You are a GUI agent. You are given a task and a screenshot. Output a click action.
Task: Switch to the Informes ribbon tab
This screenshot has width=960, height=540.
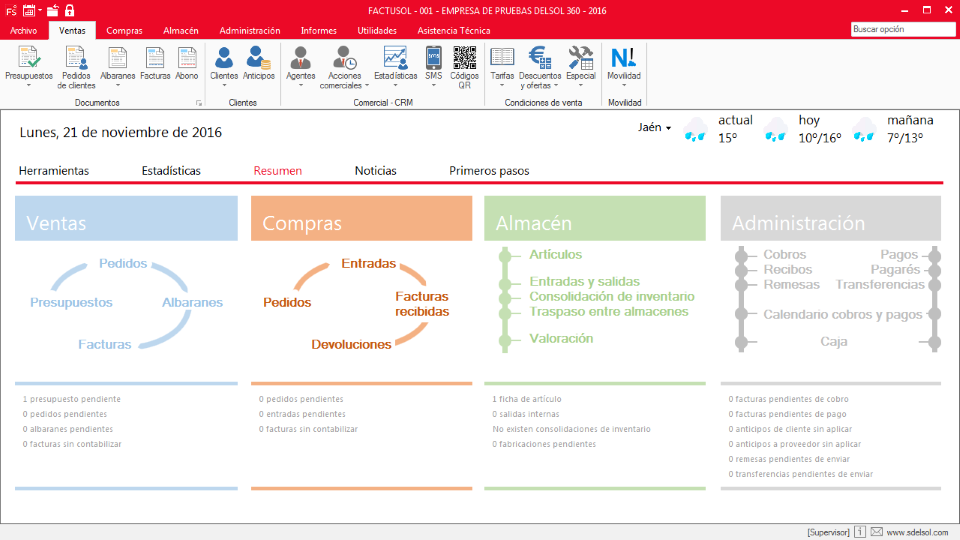(x=318, y=31)
